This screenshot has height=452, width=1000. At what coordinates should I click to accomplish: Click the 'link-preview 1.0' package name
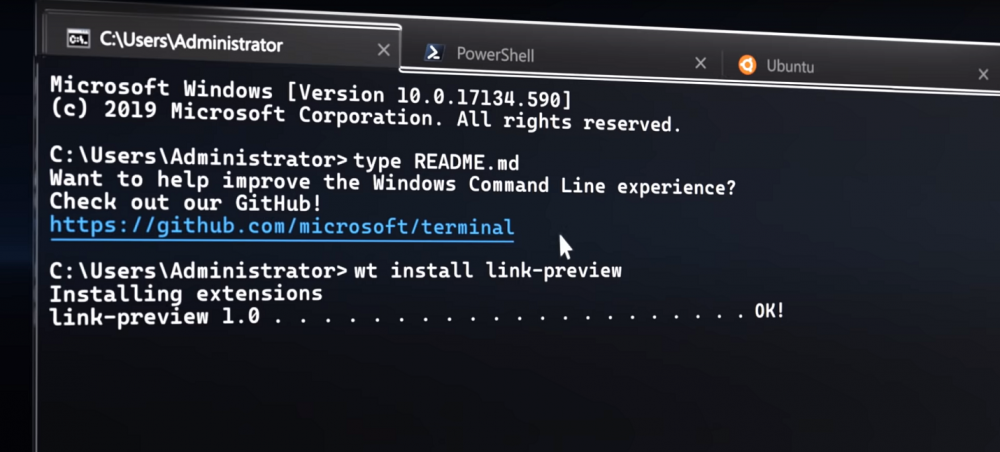point(155,316)
